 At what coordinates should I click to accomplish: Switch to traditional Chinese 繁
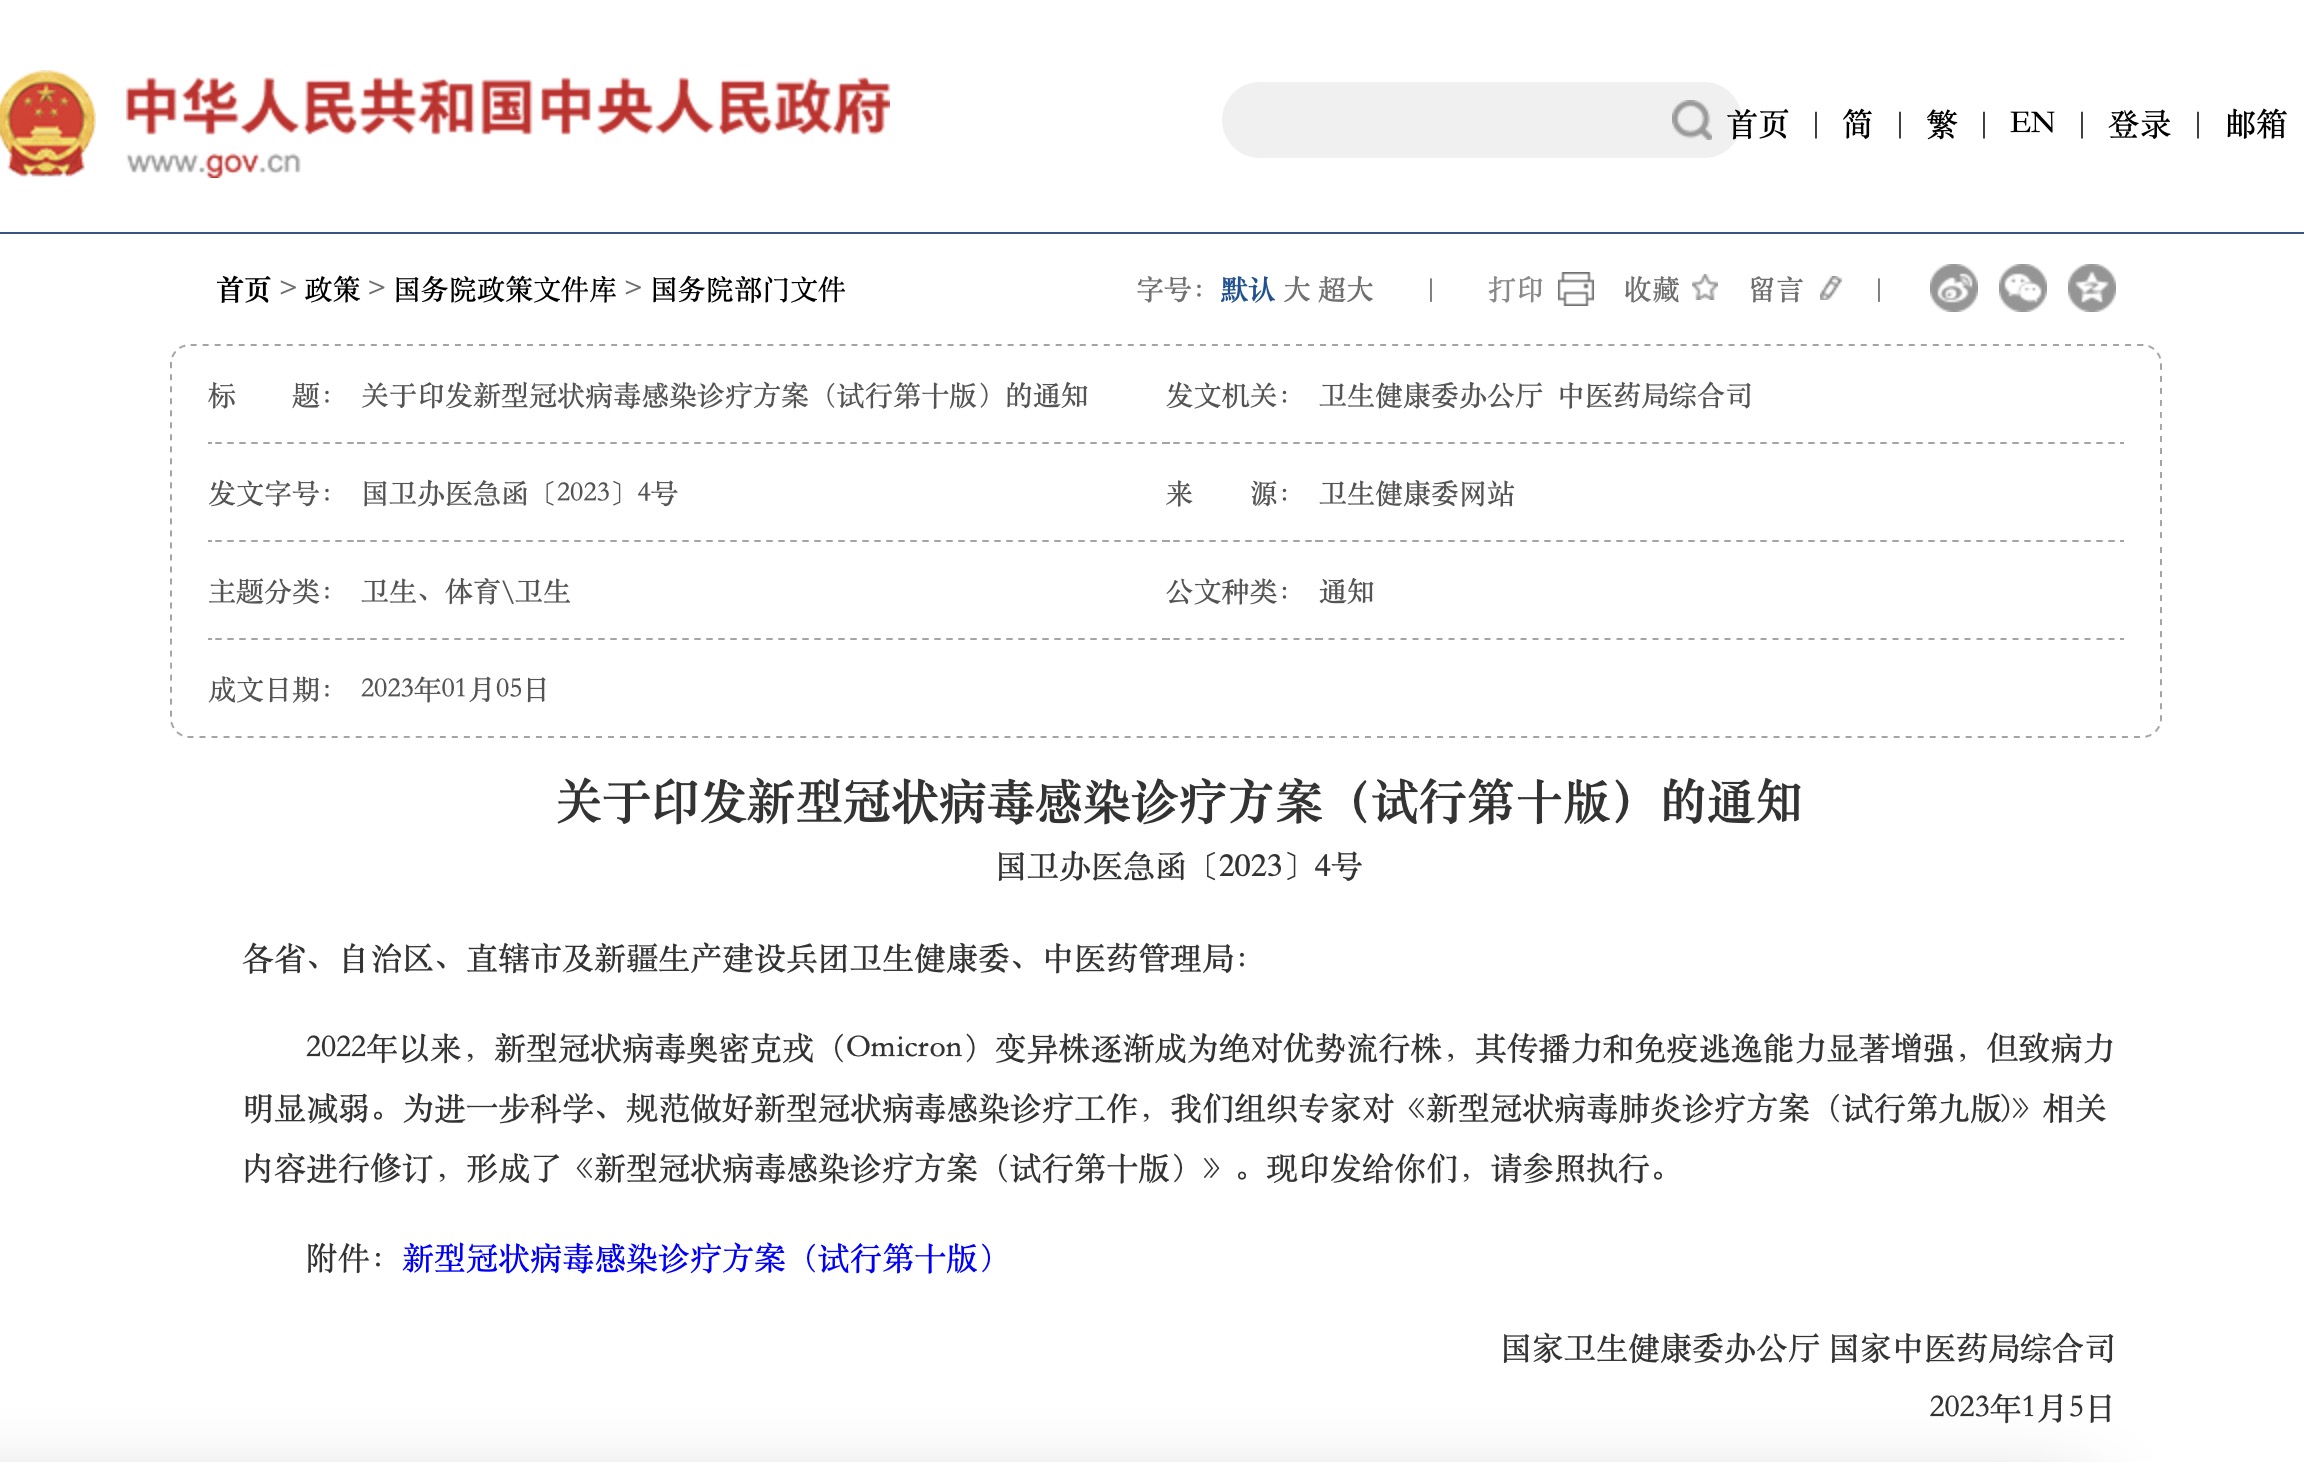click(1941, 124)
